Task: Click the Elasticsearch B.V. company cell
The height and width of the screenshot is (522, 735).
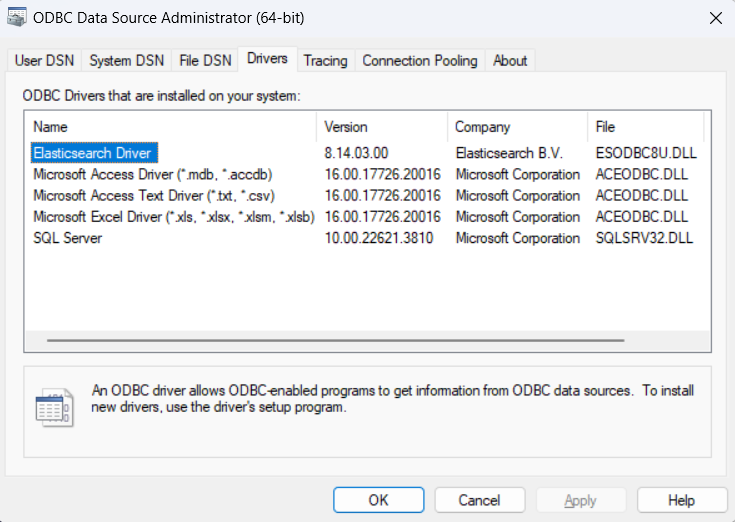Action: pos(509,153)
